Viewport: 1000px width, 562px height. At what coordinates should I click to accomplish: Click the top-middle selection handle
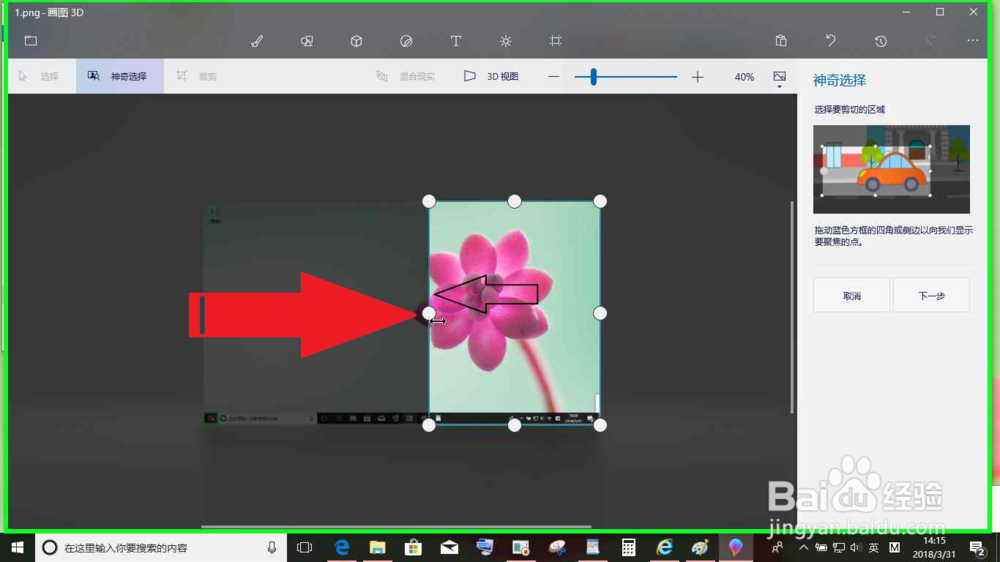(x=515, y=202)
